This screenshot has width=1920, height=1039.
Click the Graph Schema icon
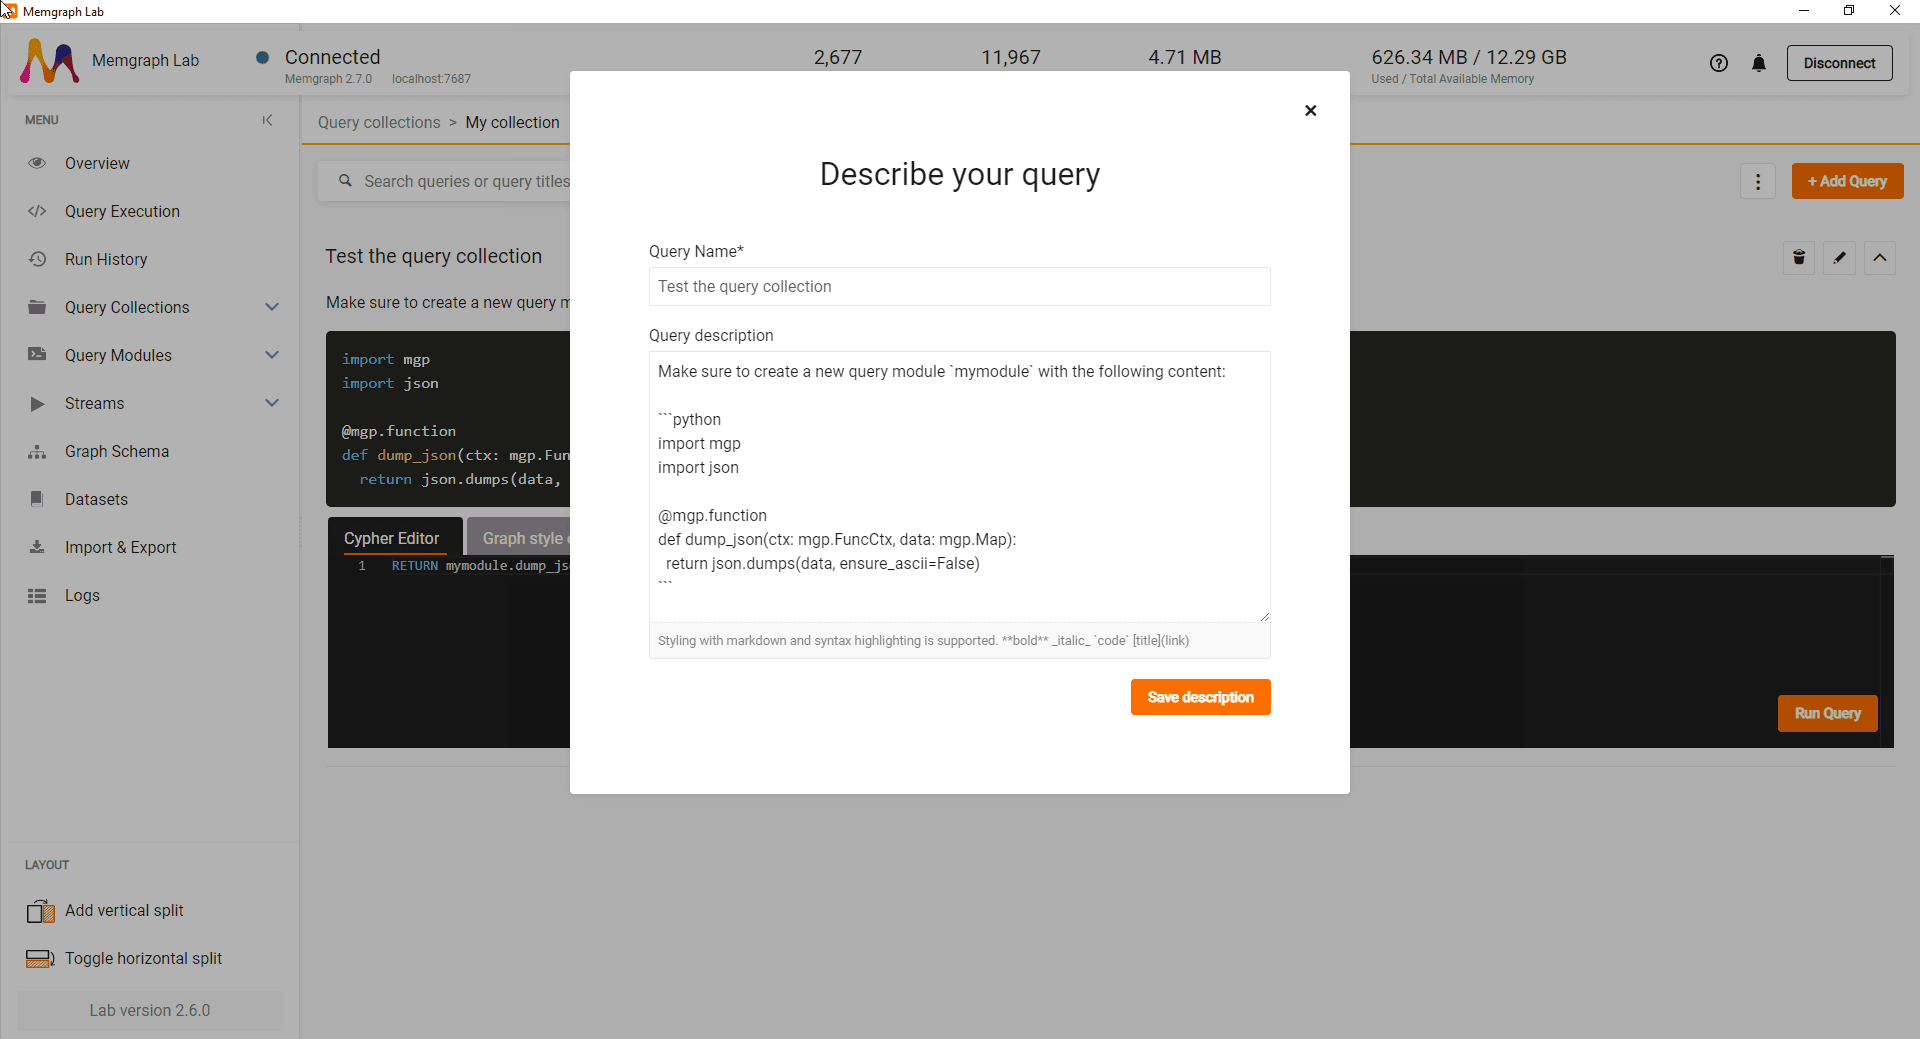37,452
